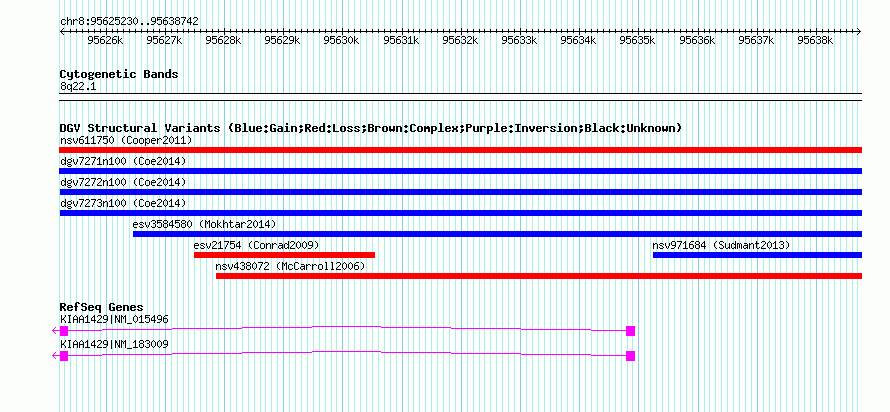Viewport: 890px width, 412px height.
Task: Click the 95629k ruler tick label
Action: click(283, 40)
